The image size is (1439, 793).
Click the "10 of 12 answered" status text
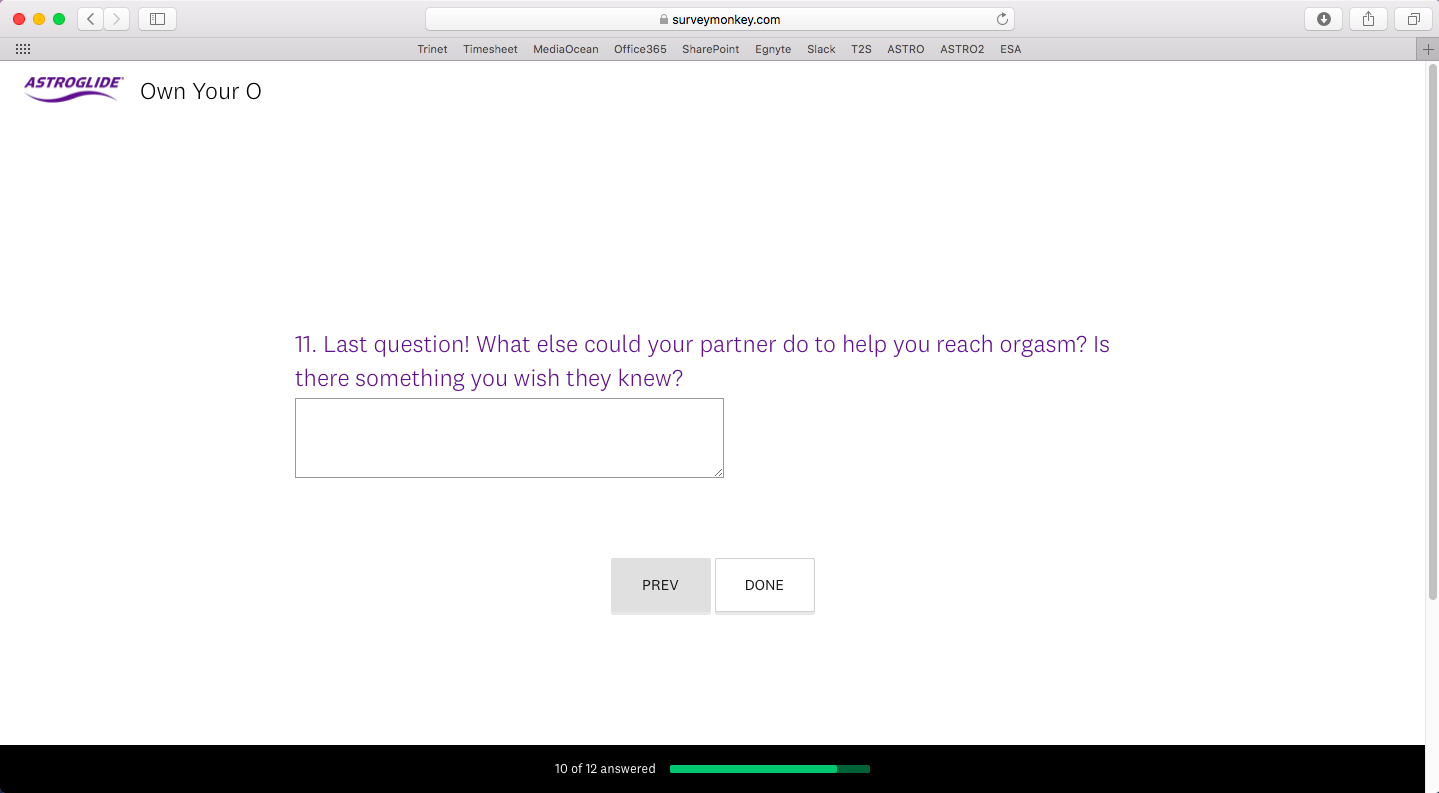coord(605,769)
